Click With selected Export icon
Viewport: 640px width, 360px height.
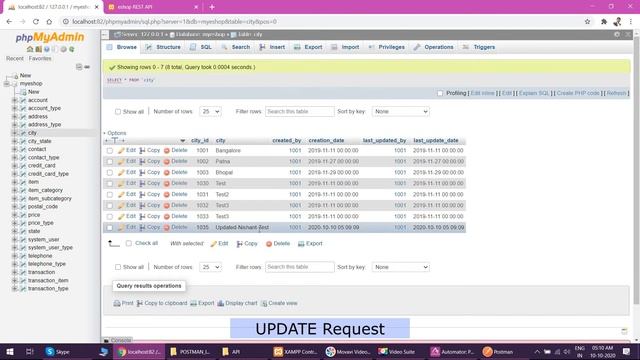[x=301, y=244]
